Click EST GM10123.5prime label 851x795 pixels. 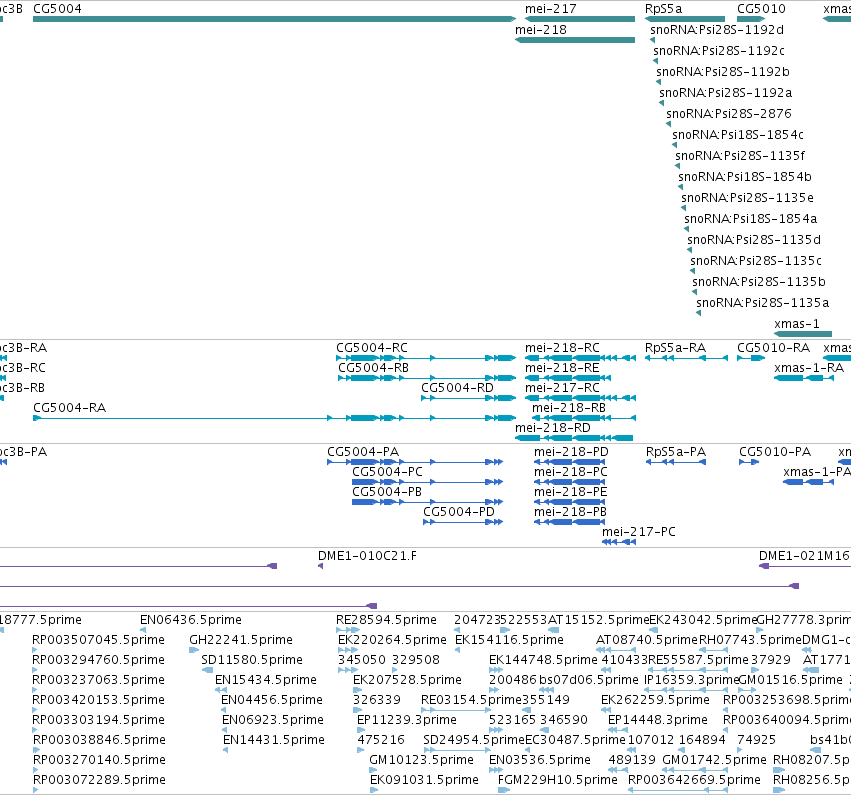421,760
